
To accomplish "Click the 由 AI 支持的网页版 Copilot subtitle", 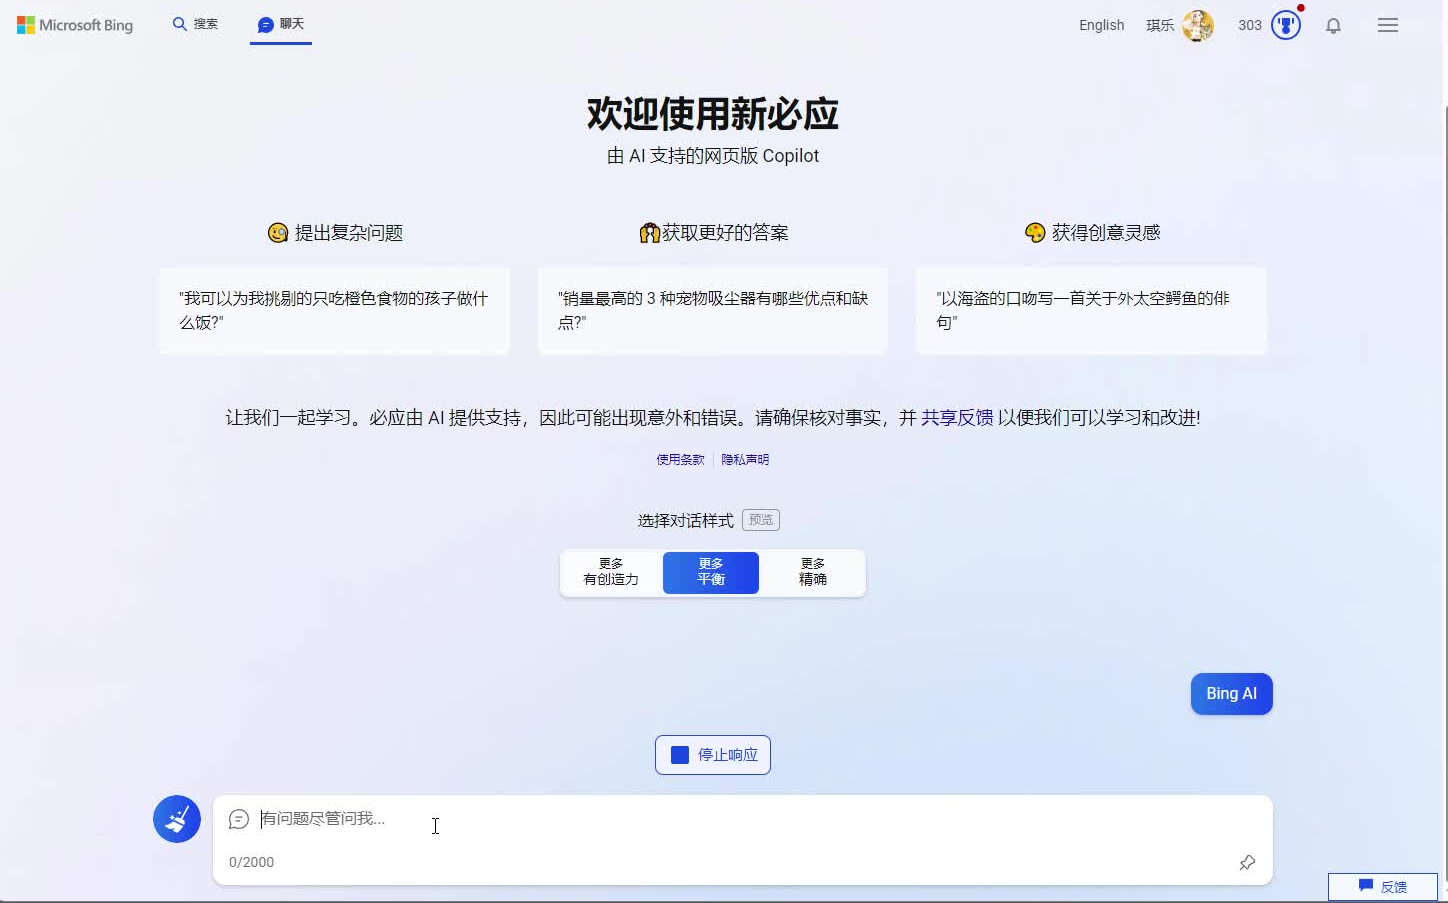I will [x=713, y=156].
